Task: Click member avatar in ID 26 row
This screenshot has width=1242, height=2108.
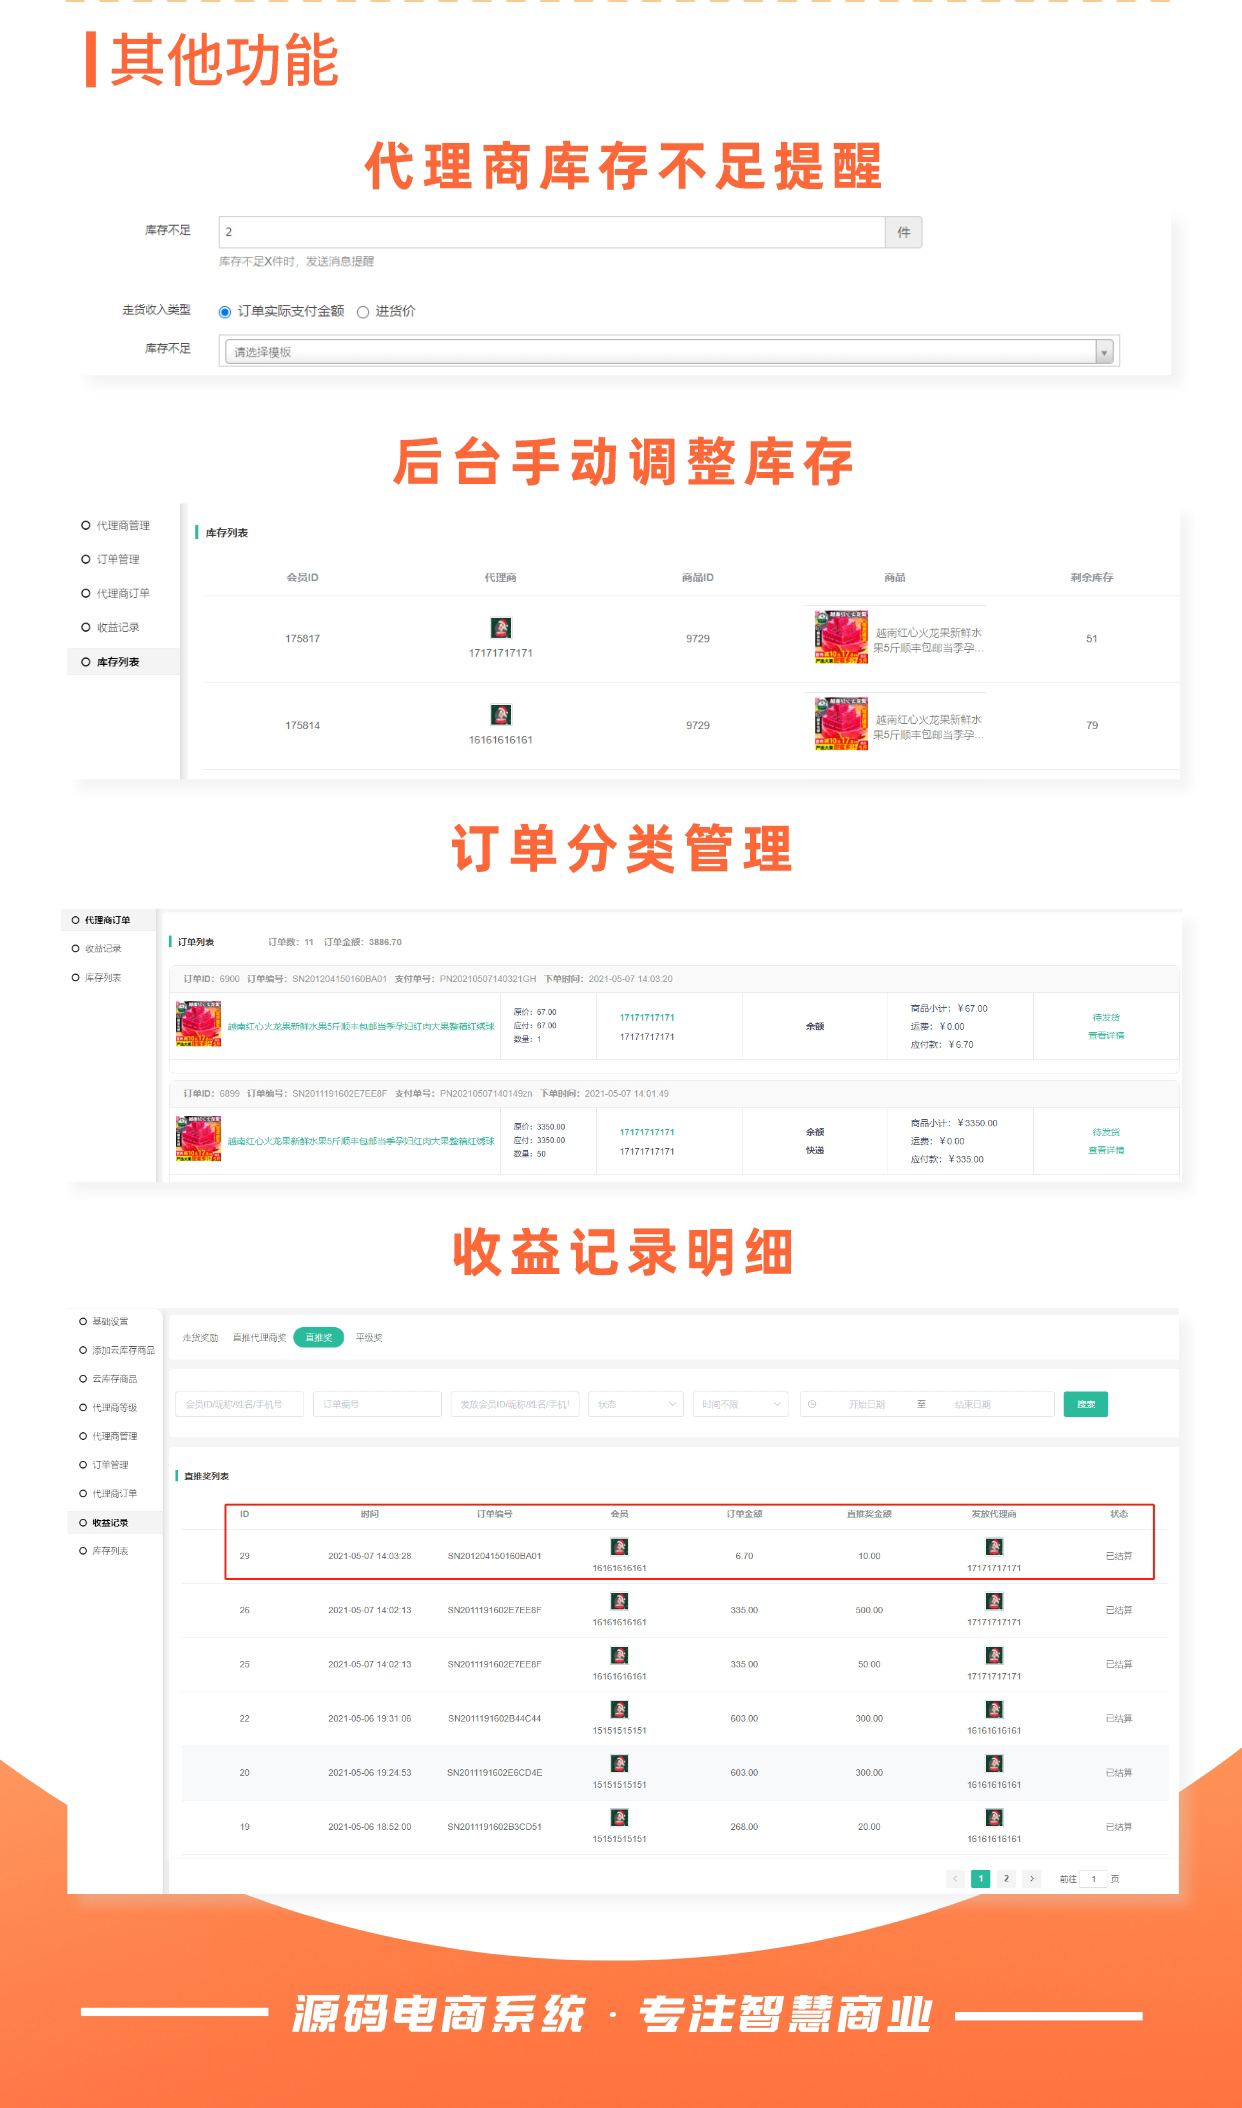Action: coord(619,1600)
